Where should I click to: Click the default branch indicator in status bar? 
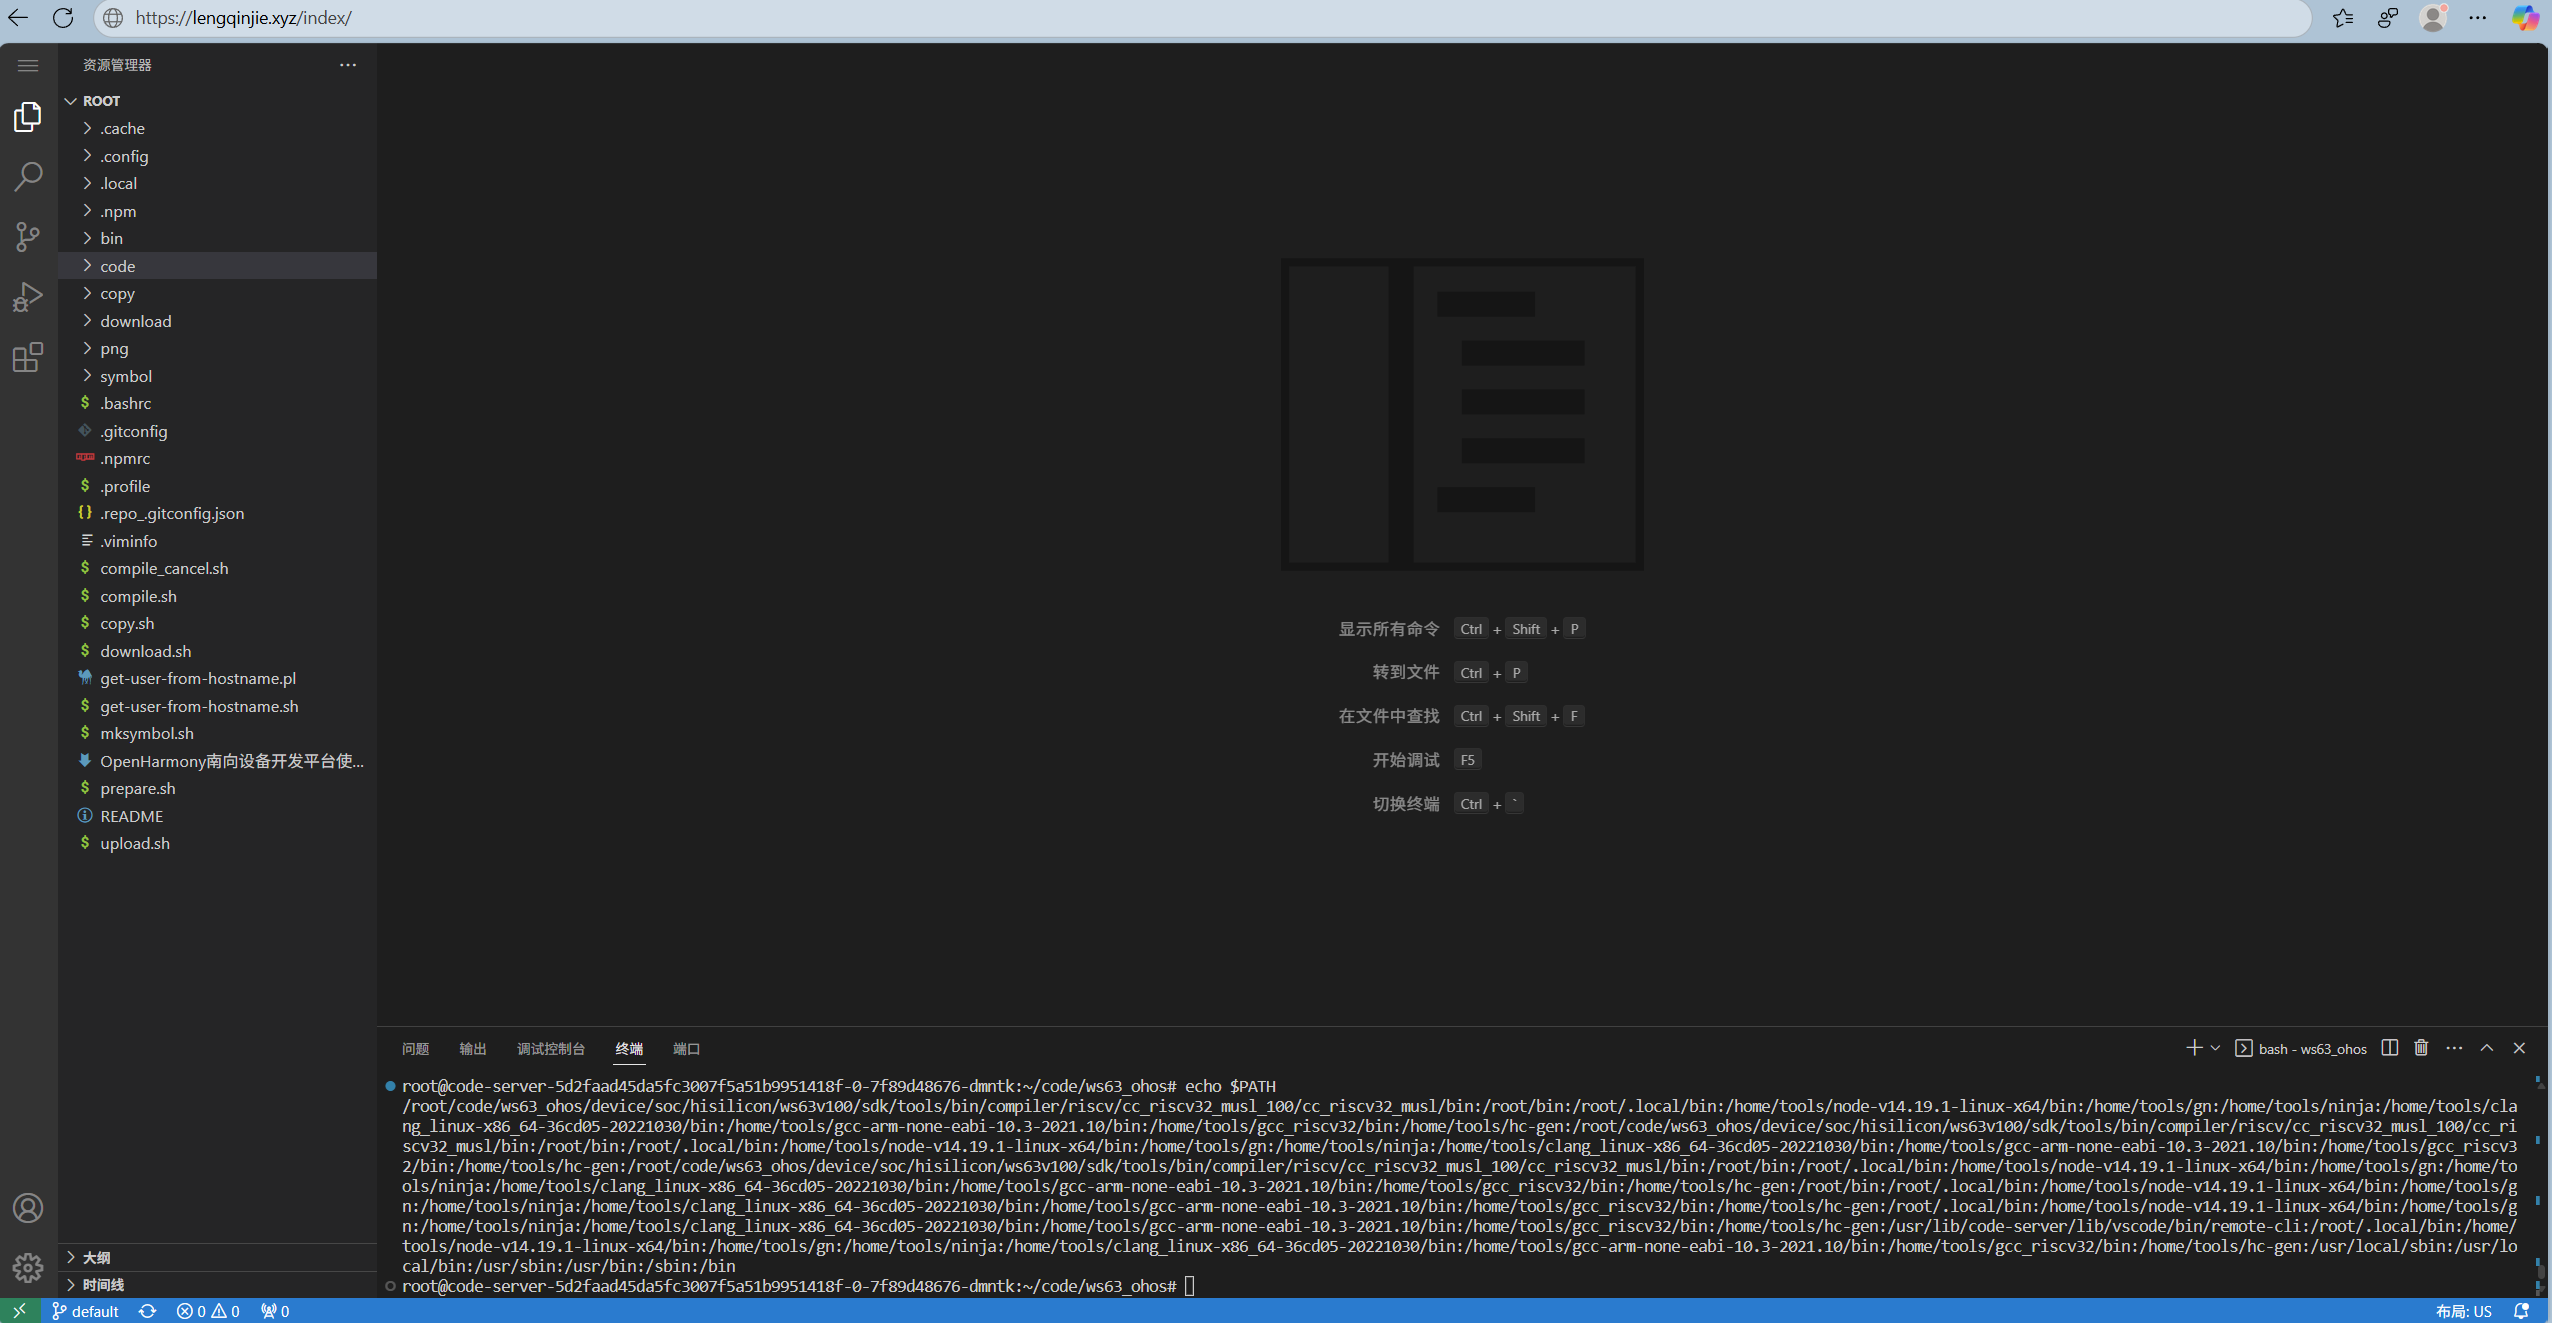coord(85,1310)
